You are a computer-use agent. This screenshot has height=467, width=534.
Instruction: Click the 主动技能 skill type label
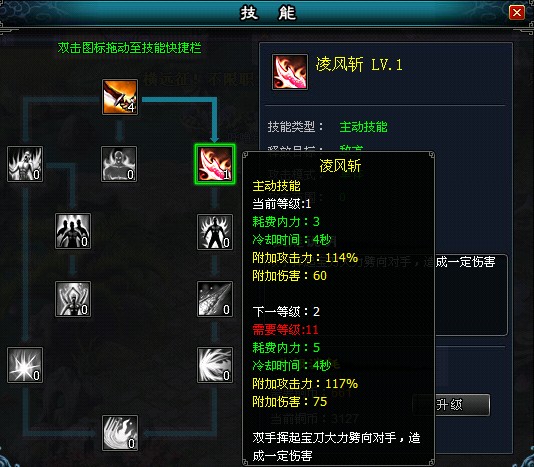(363, 127)
